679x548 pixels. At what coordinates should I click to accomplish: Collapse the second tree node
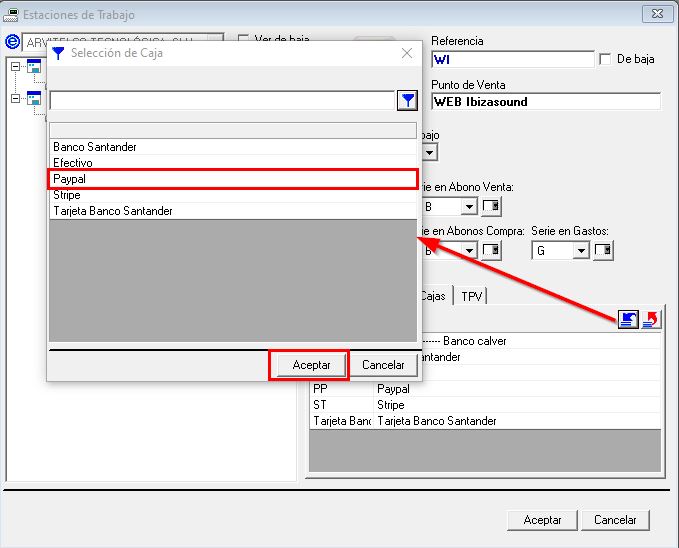pyautogui.click(x=15, y=98)
